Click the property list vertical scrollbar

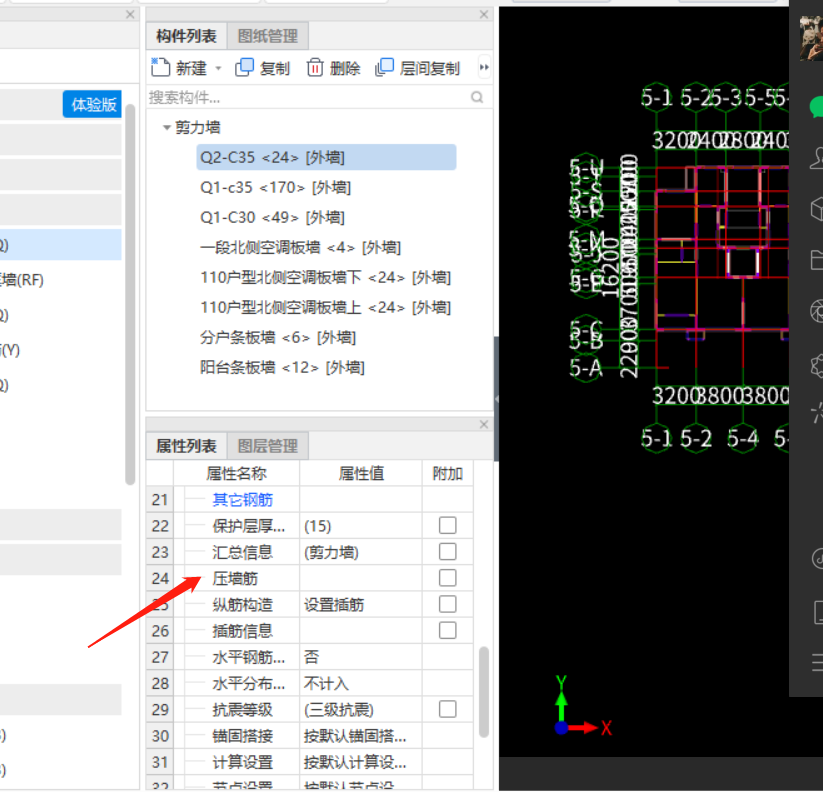(x=484, y=691)
